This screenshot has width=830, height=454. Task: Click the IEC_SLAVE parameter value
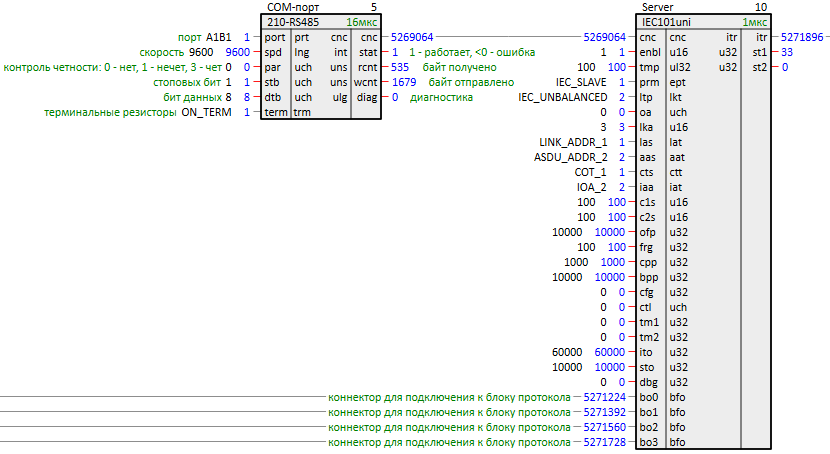(x=583, y=82)
